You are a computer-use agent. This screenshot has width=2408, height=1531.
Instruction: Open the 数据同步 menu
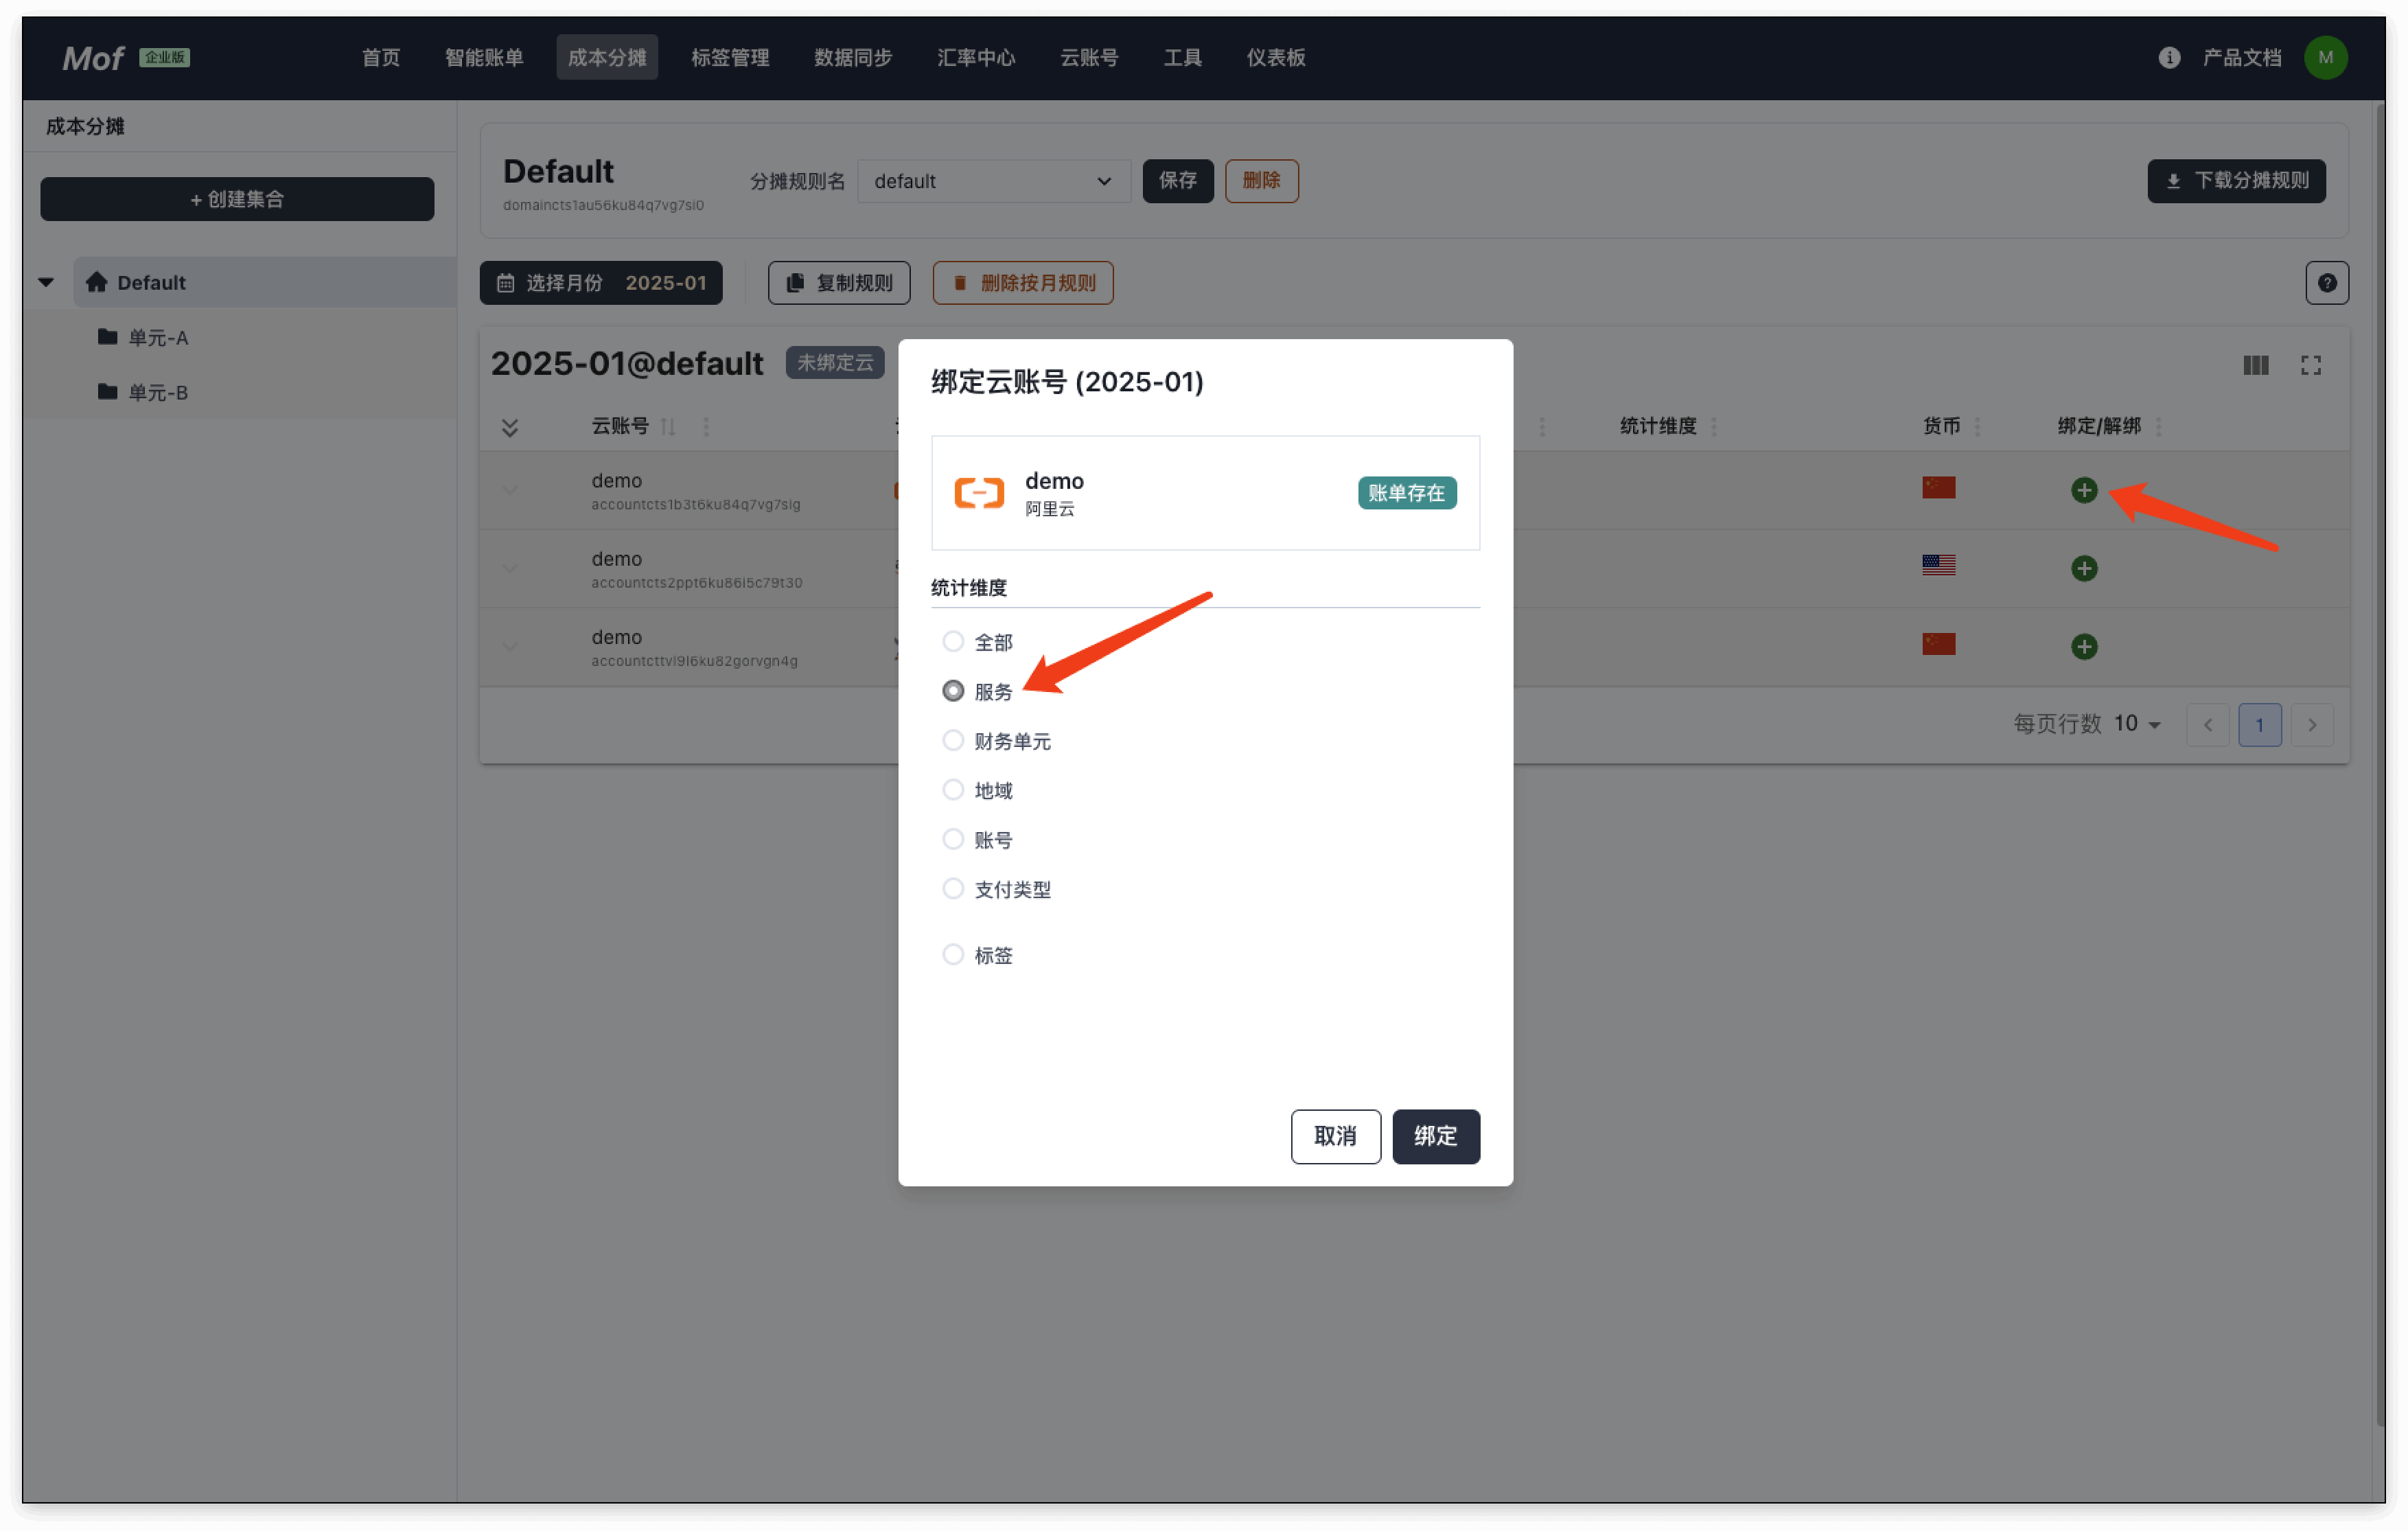(853, 58)
